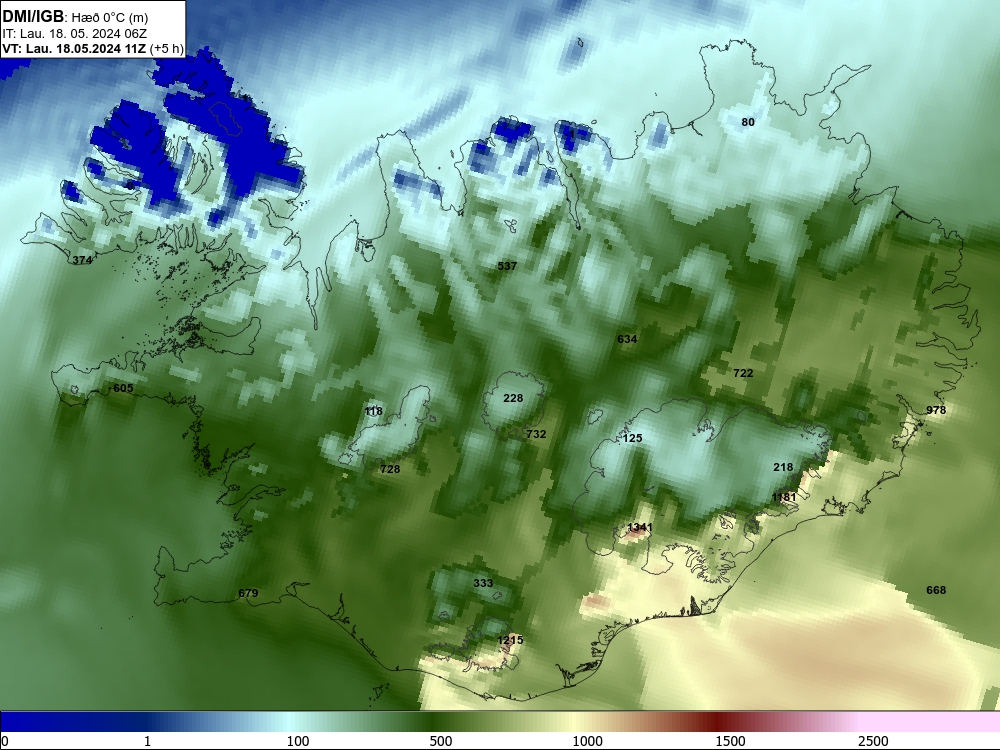Click the colour scale label 1000

[x=587, y=741]
